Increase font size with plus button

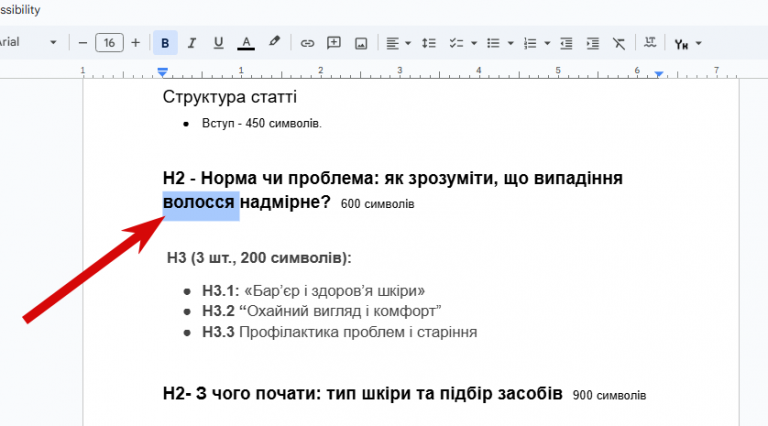(136, 43)
